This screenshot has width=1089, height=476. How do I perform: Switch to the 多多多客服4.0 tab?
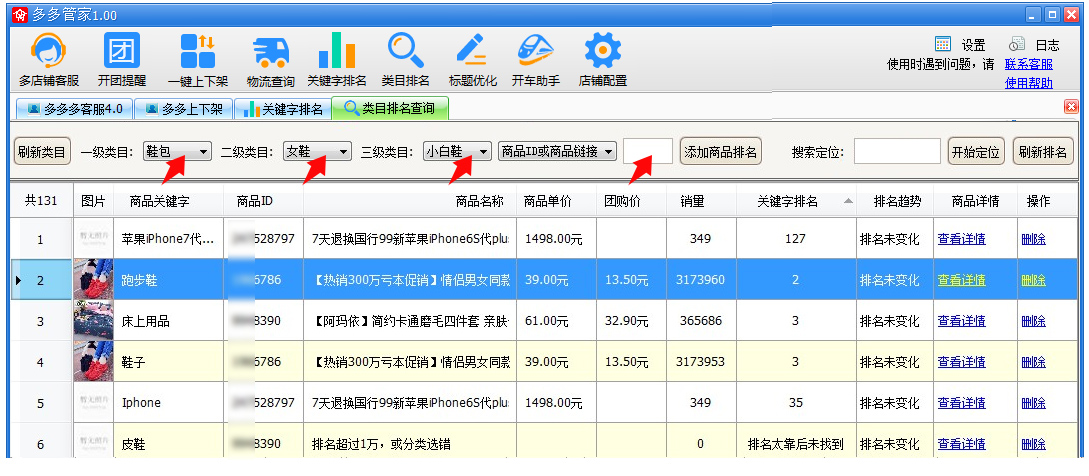click(74, 109)
